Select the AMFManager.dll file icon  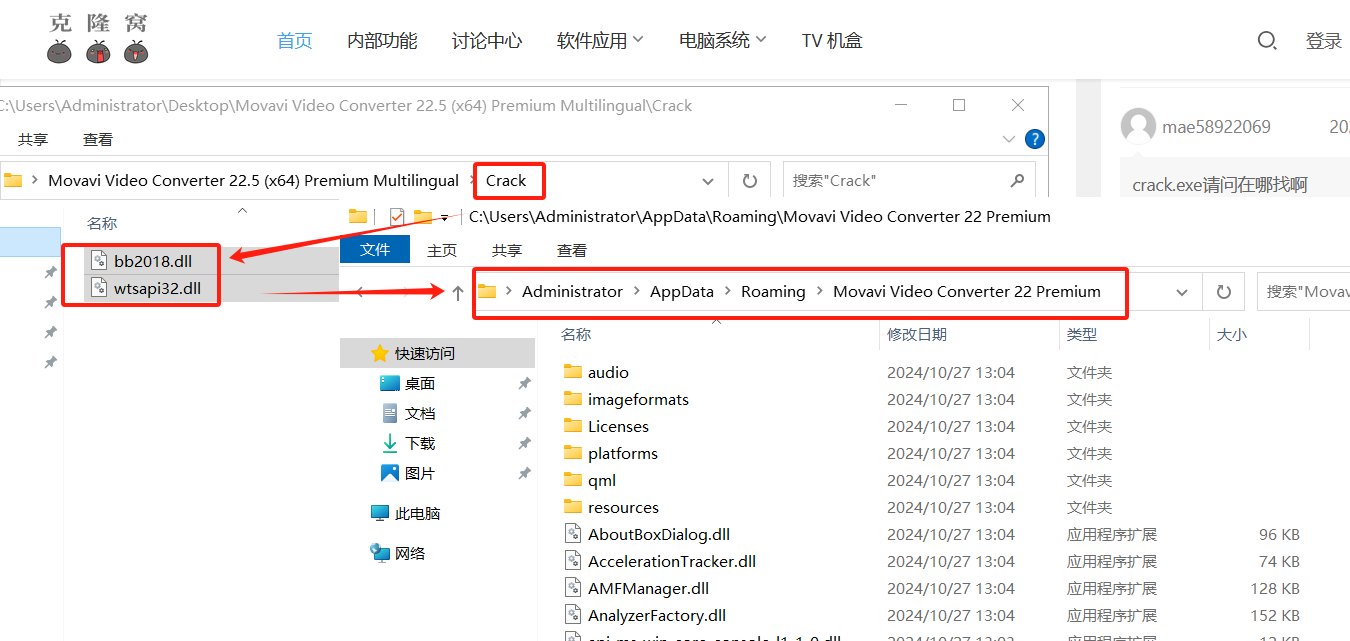[573, 588]
